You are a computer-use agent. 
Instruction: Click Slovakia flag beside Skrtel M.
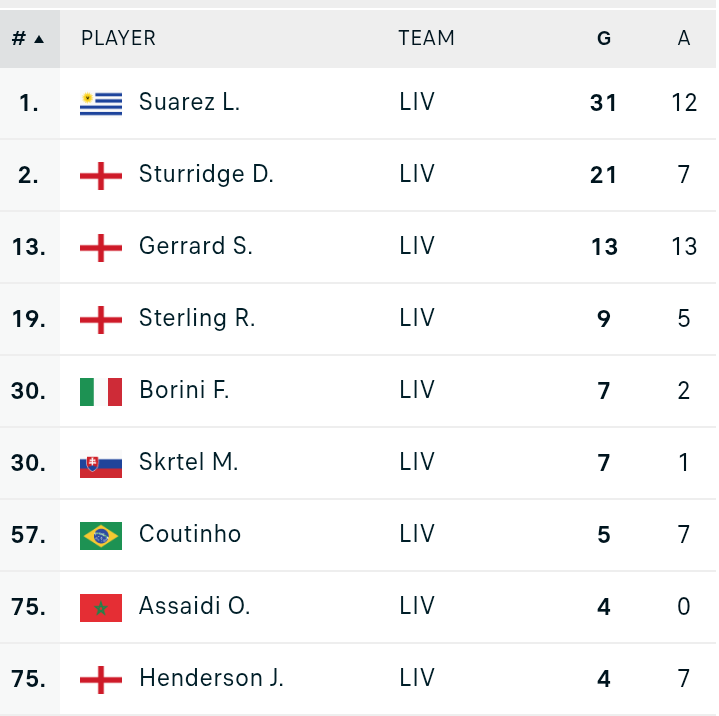(101, 463)
